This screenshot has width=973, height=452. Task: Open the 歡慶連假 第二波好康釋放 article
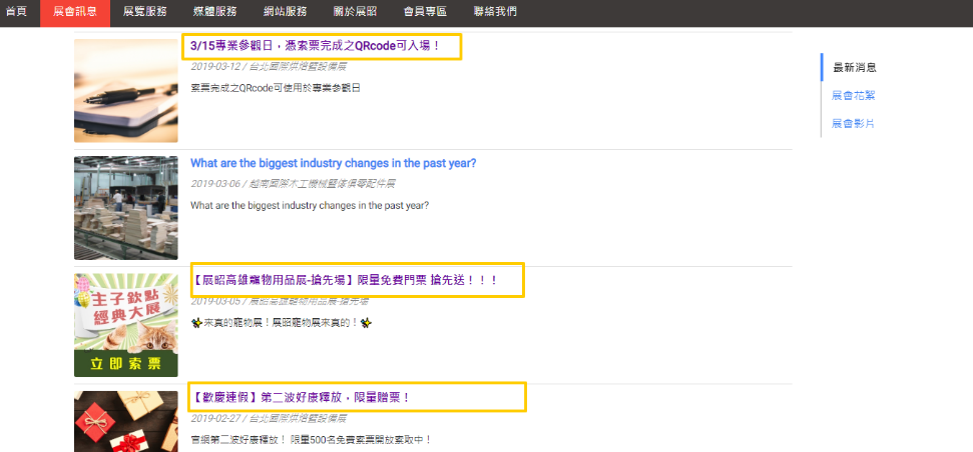pyautogui.click(x=301, y=397)
